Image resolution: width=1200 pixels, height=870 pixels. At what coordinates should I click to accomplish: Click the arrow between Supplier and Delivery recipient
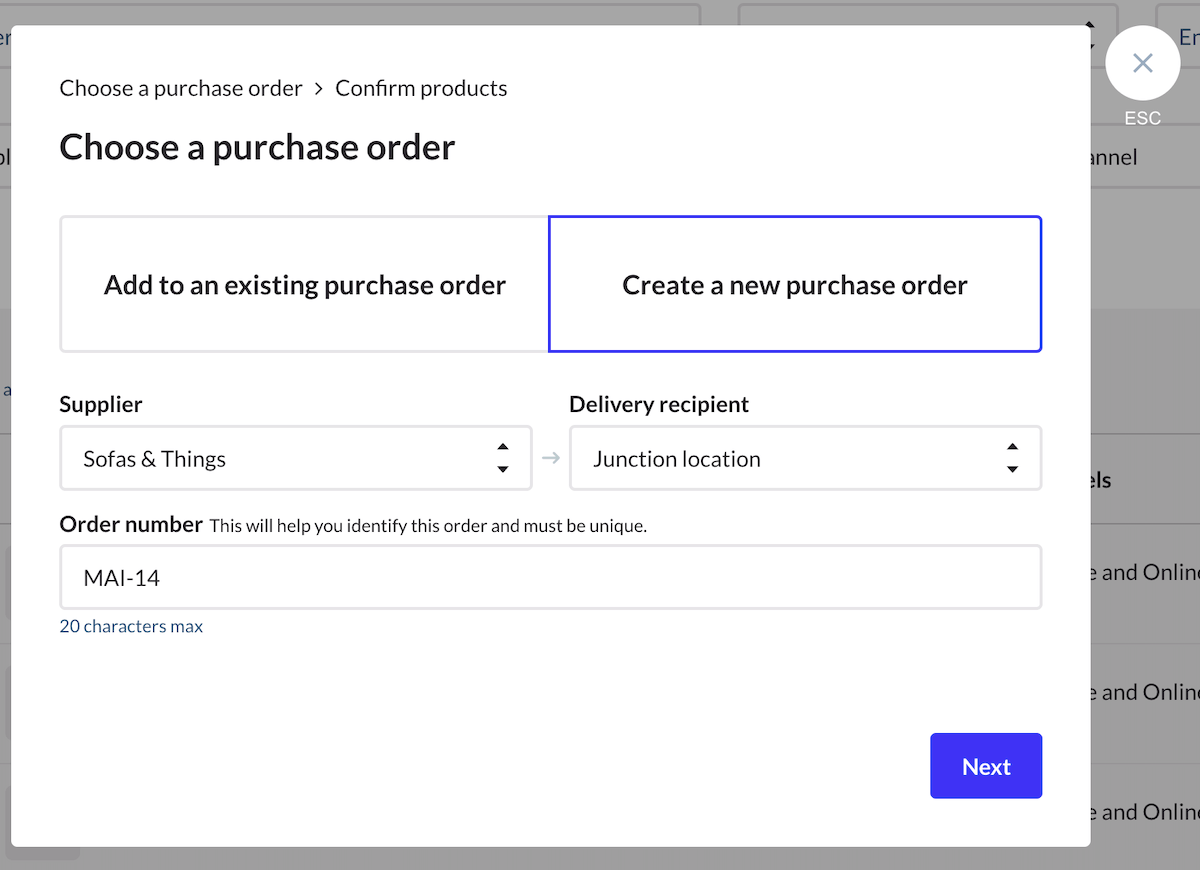551,458
